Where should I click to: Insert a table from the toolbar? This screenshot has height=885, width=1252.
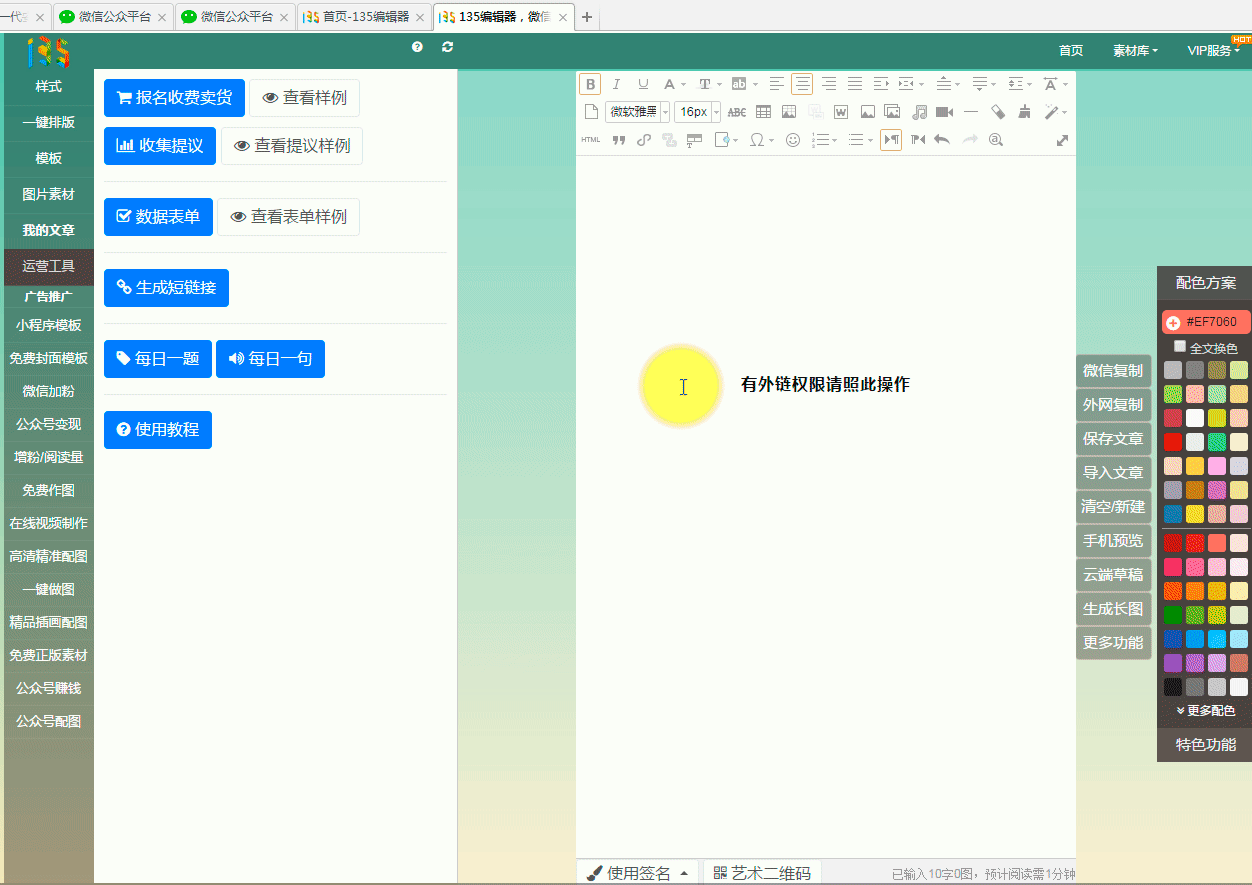763,112
